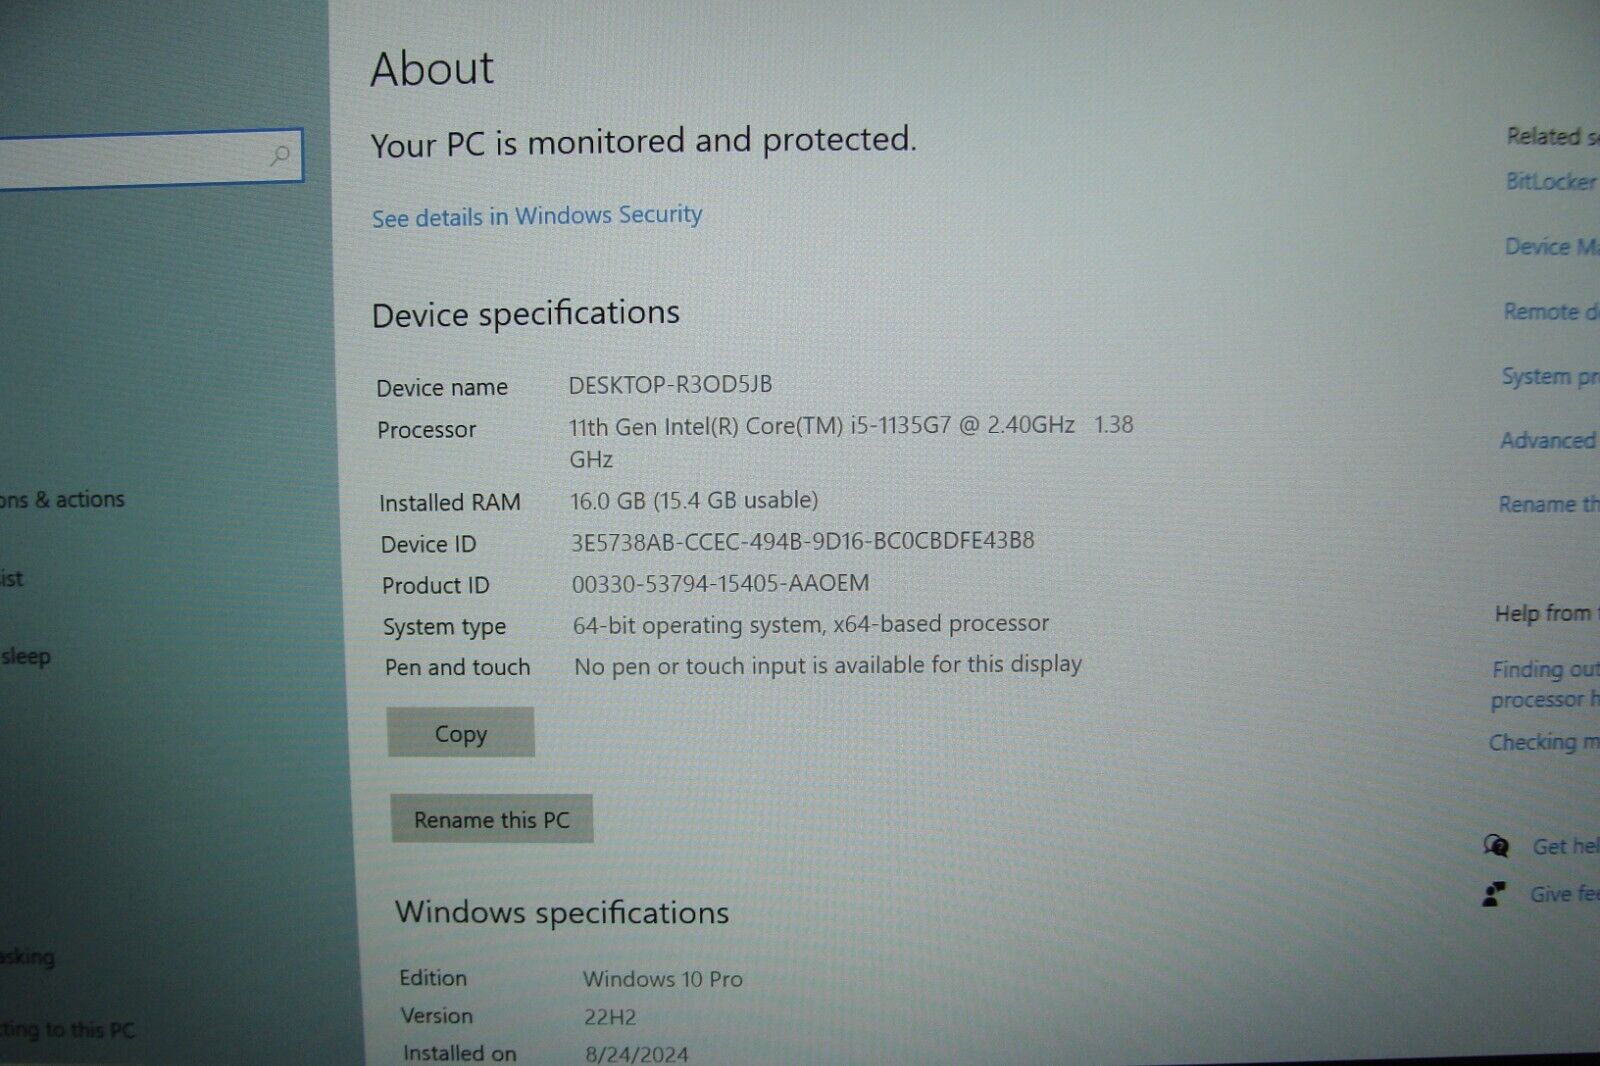The height and width of the screenshot is (1066, 1600).
Task: Click the Windows specifications heading
Action: (x=562, y=912)
